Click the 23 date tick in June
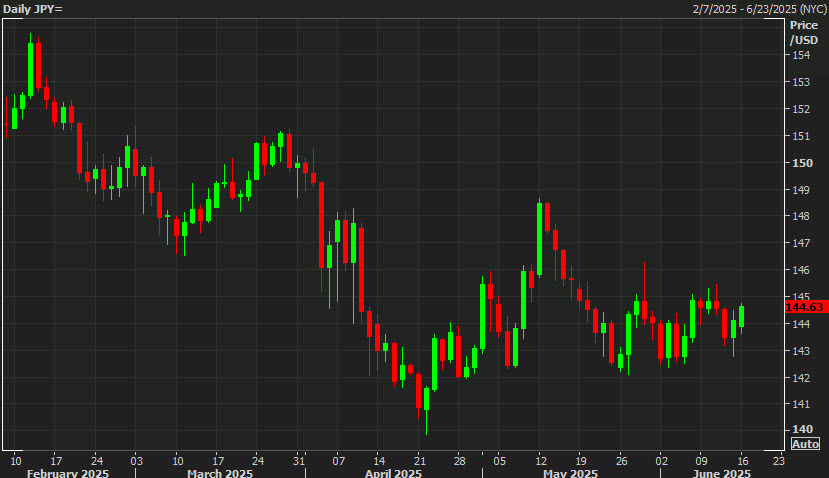 tap(779, 461)
